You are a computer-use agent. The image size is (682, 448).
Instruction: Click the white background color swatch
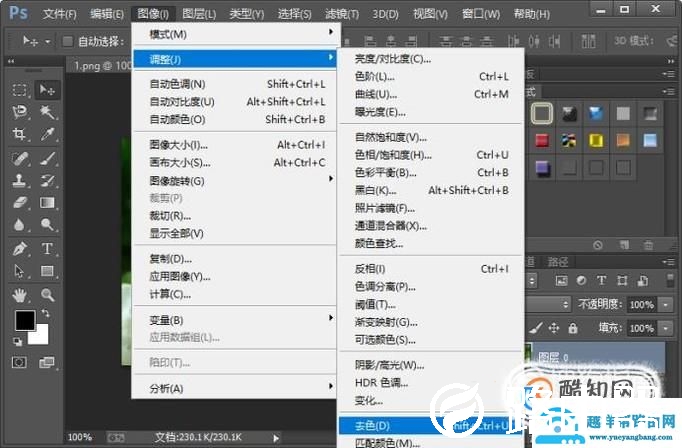click(42, 338)
